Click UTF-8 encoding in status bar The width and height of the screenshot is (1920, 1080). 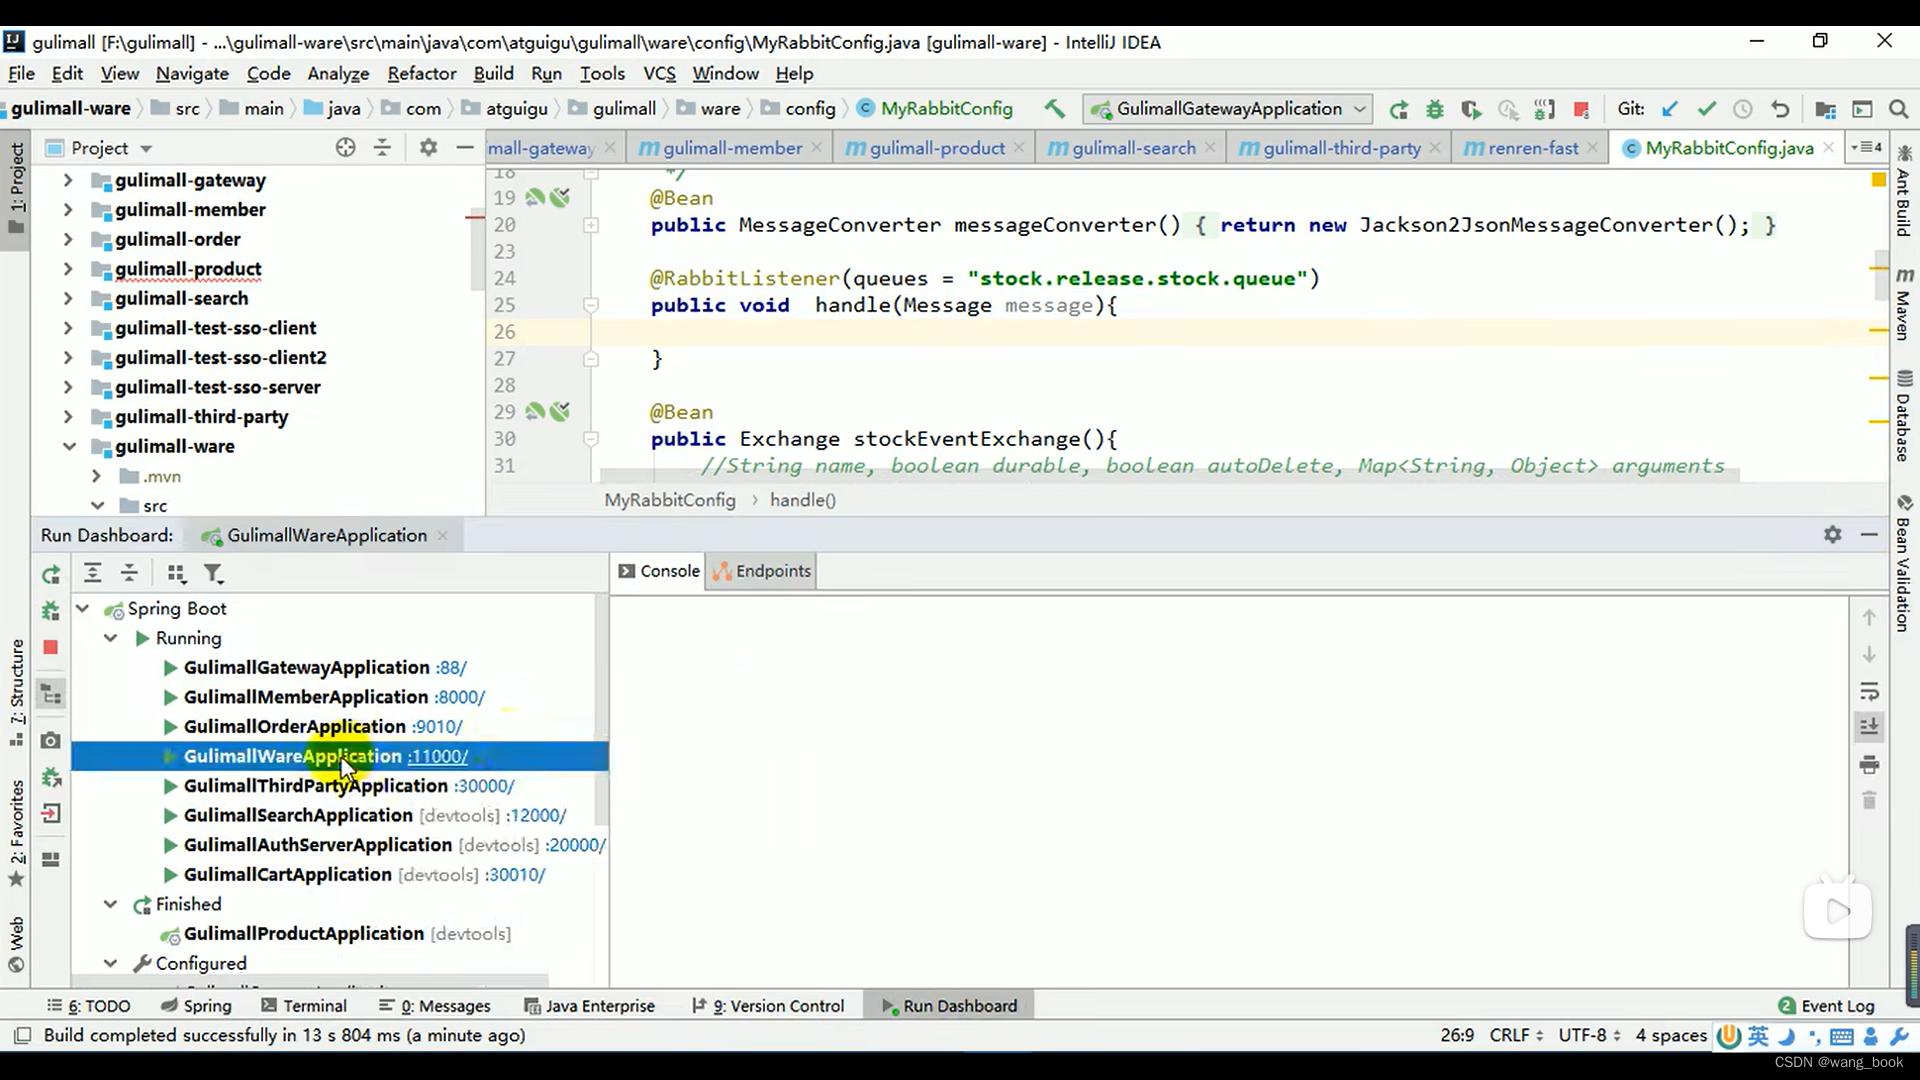tap(1589, 1035)
